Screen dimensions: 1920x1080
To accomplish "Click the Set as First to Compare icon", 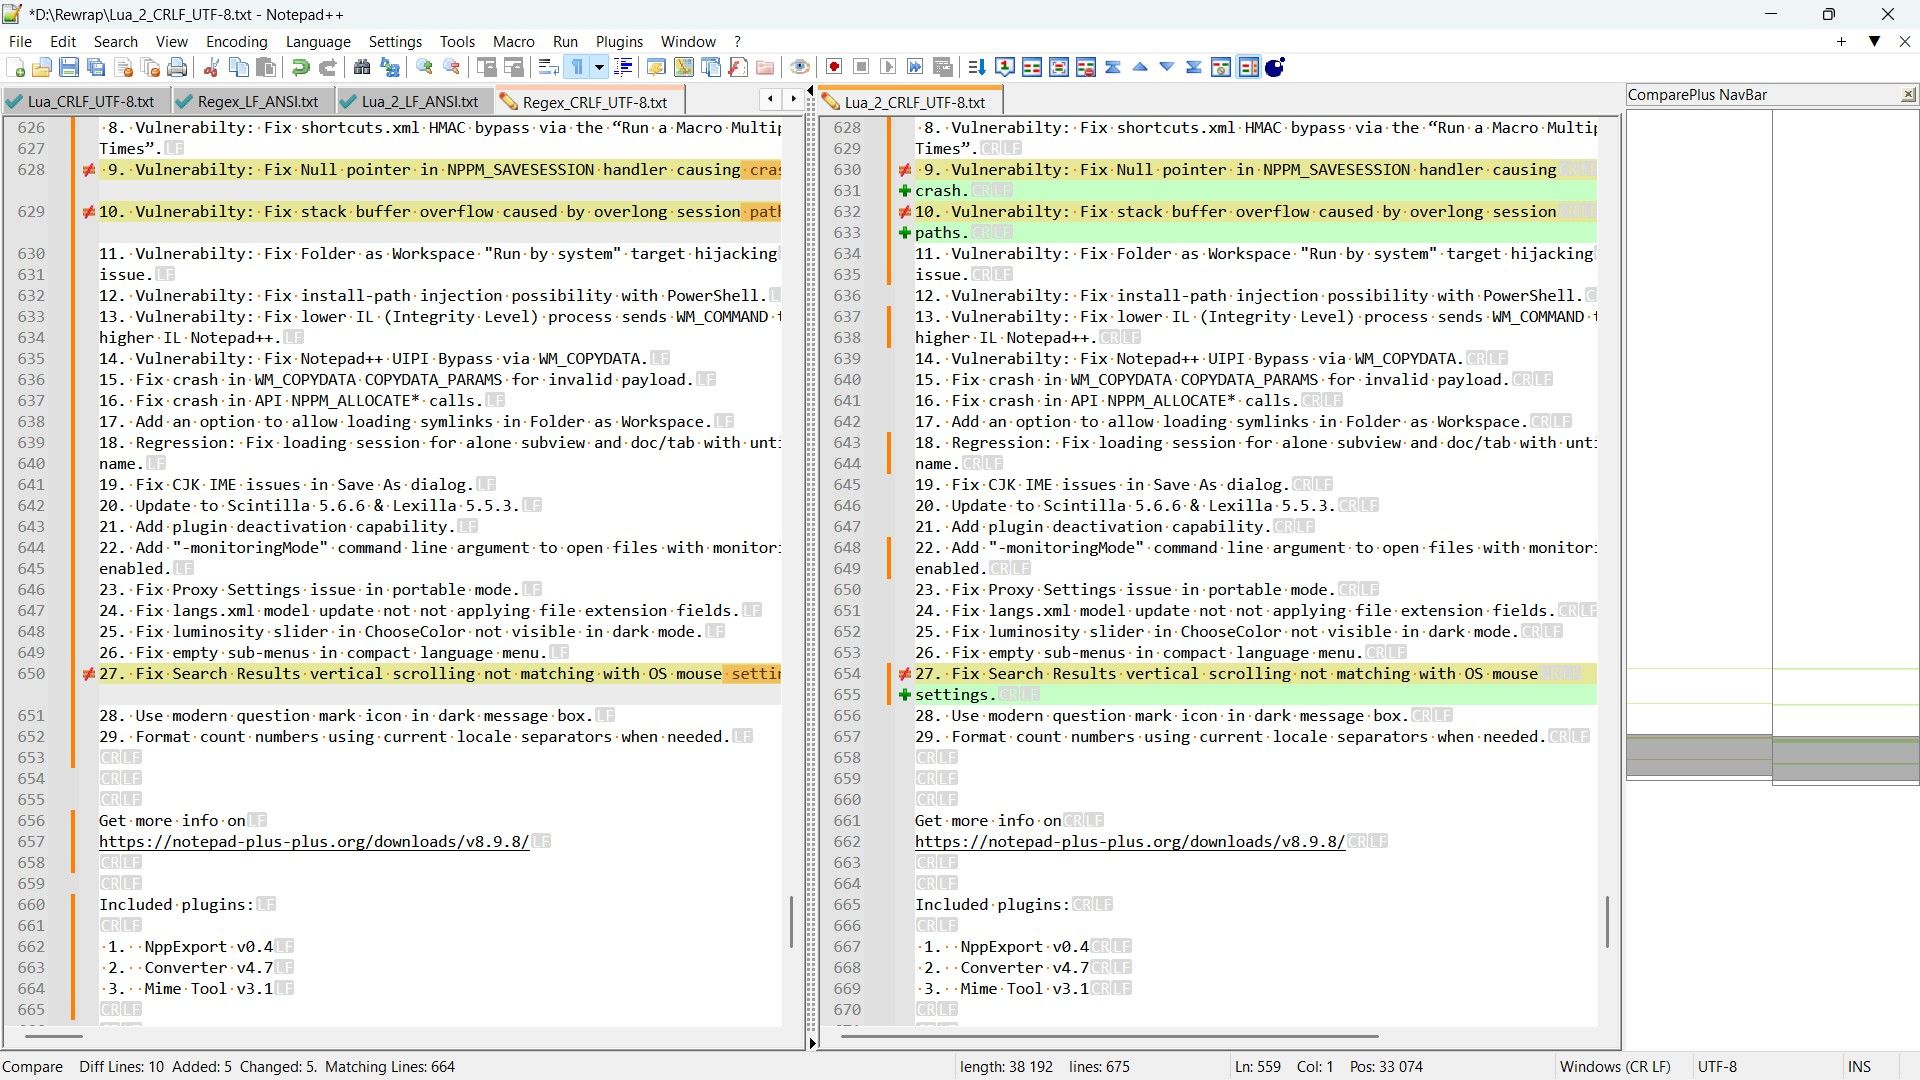I will (x=1005, y=67).
